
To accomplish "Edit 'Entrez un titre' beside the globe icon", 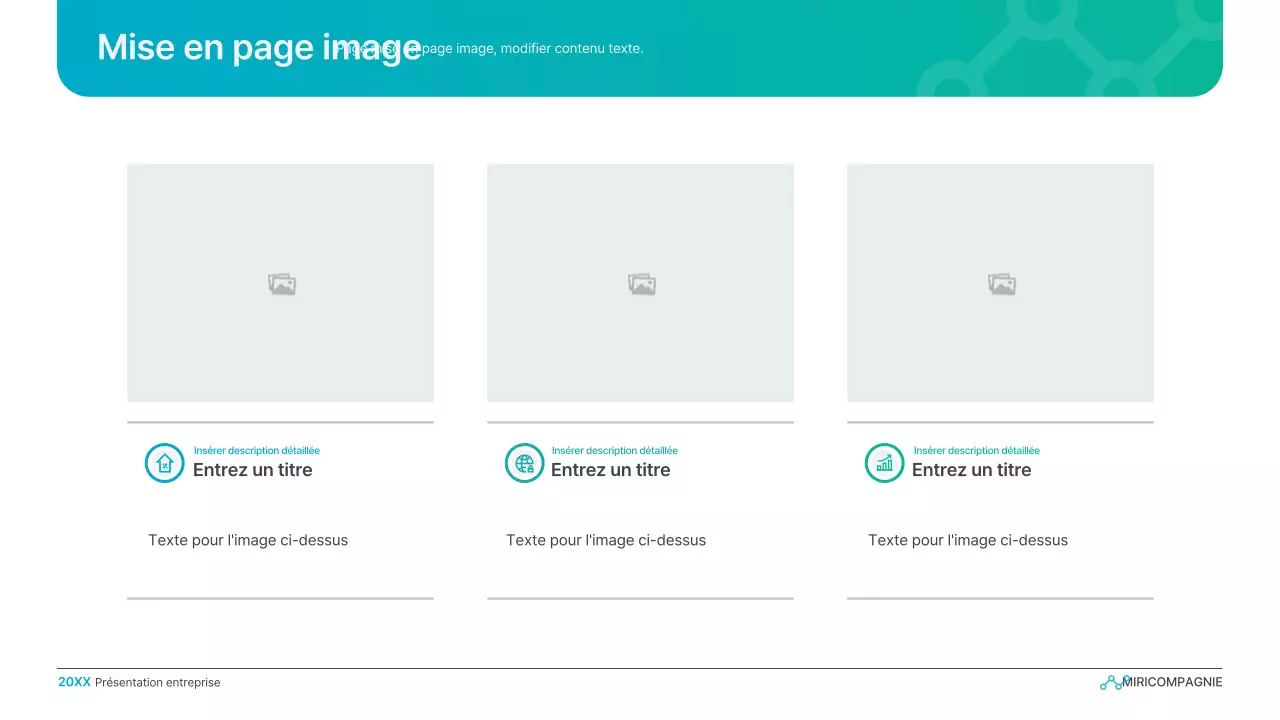I will click(610, 470).
